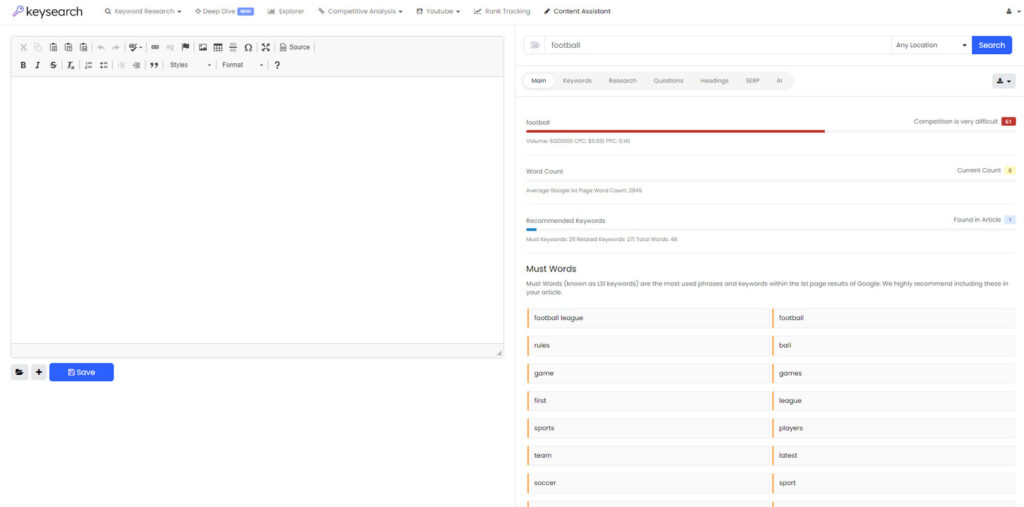Screen dimensions: 1024x507
Task: Create a new document with the plus icon
Action: click(x=39, y=372)
